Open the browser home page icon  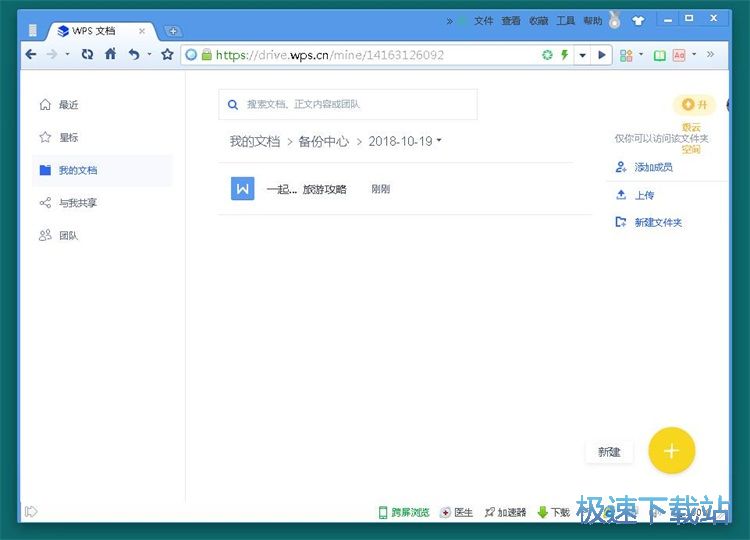coord(110,54)
